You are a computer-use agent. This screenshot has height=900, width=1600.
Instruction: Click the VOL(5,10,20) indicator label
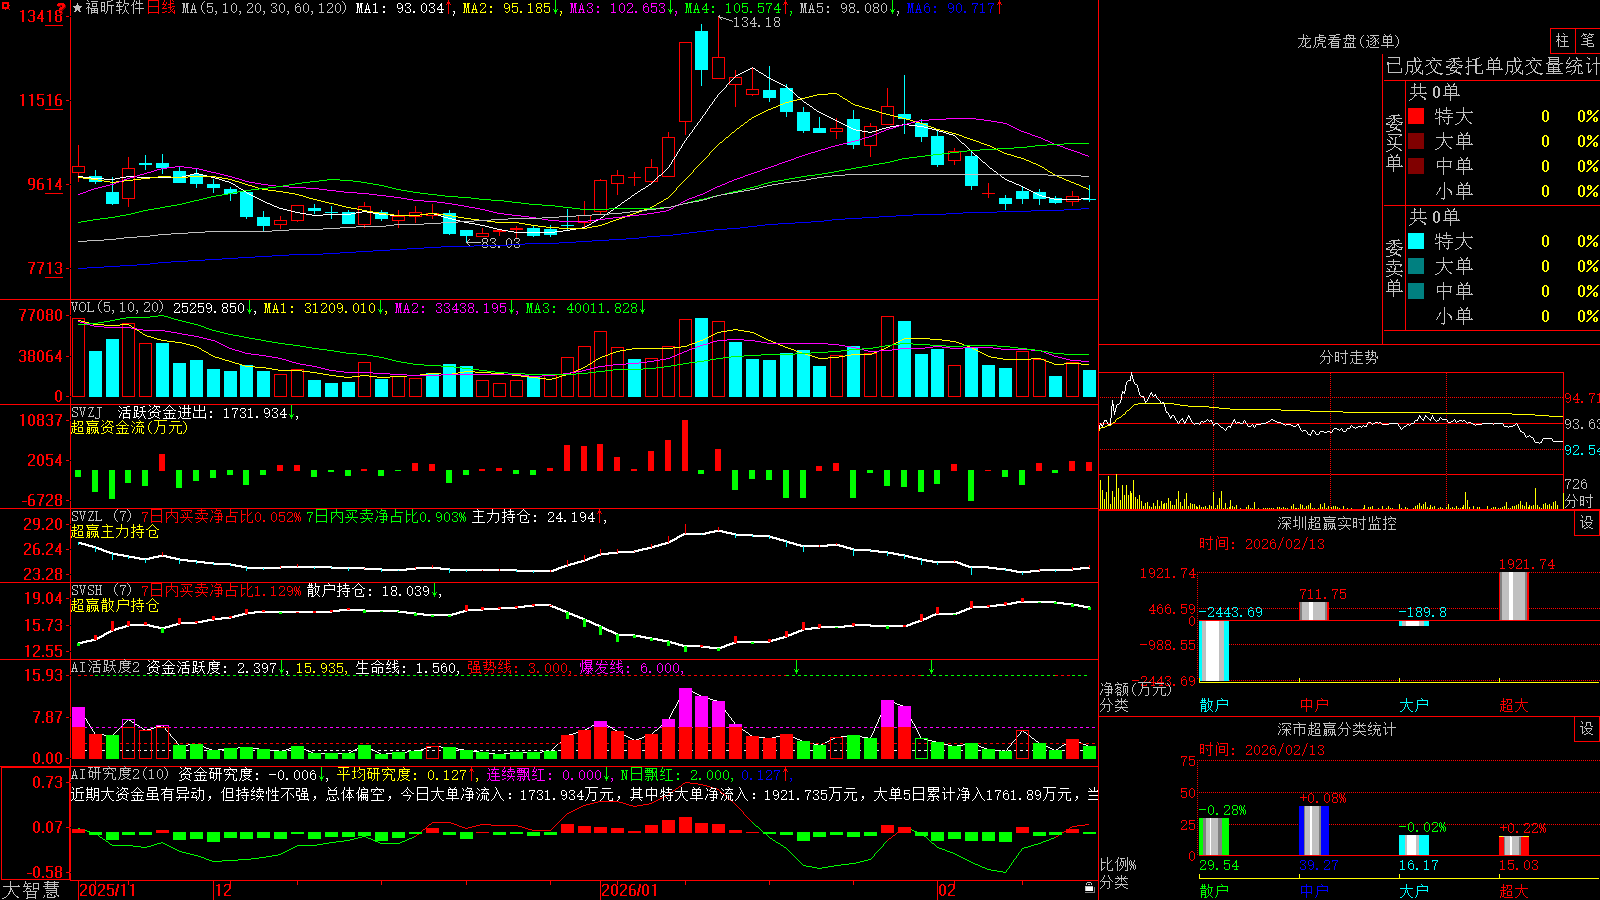tap(117, 308)
